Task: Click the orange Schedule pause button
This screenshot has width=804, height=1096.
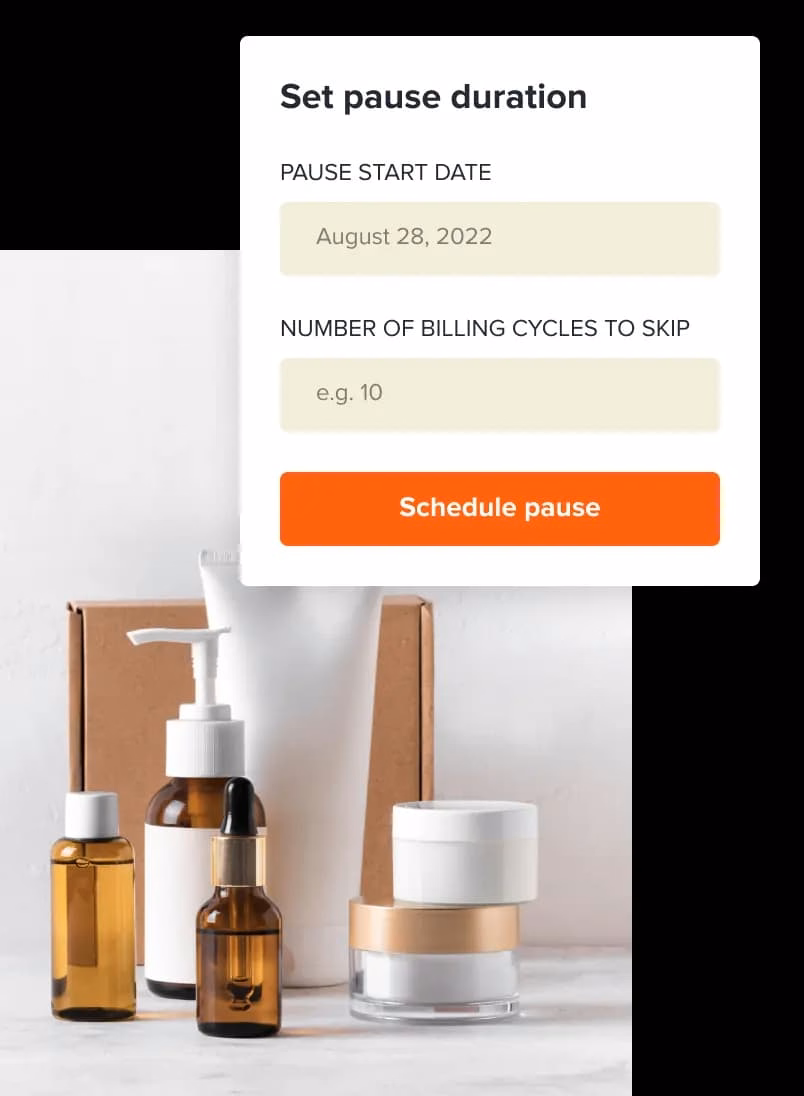Action: (499, 508)
